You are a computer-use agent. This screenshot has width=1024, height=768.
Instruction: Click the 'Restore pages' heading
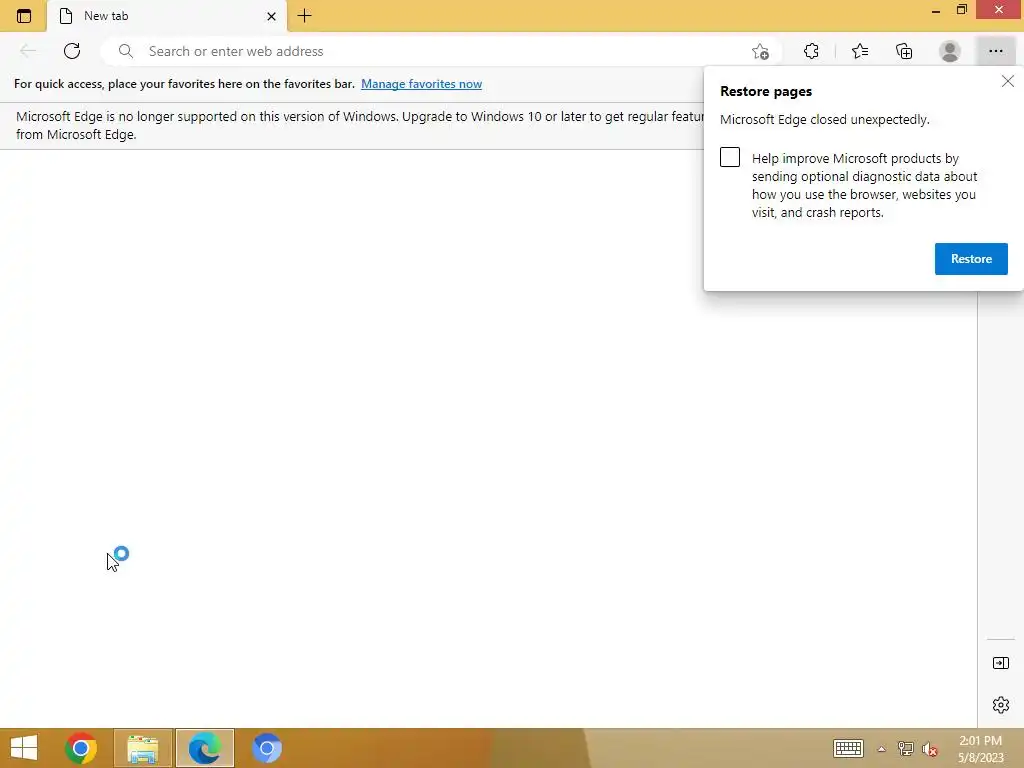click(x=766, y=91)
